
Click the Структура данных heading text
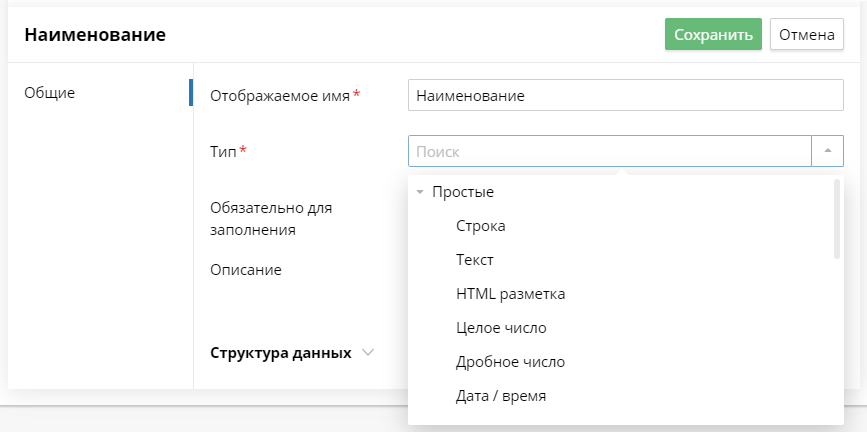click(x=281, y=353)
